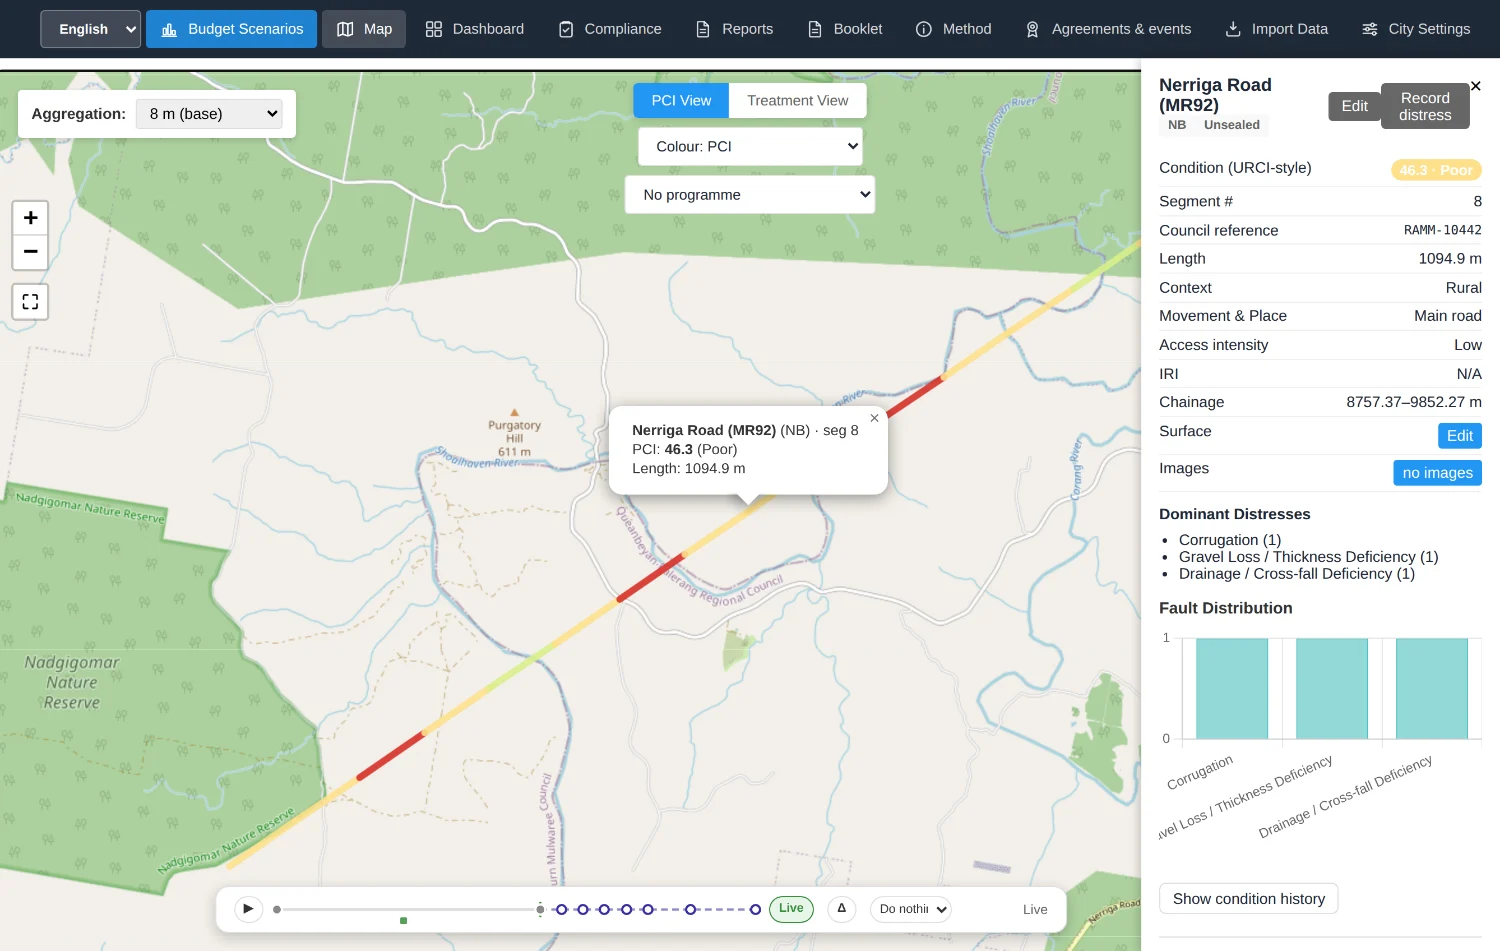Edit the Surface value
Viewport: 1500px width, 951px height.
[x=1459, y=436]
